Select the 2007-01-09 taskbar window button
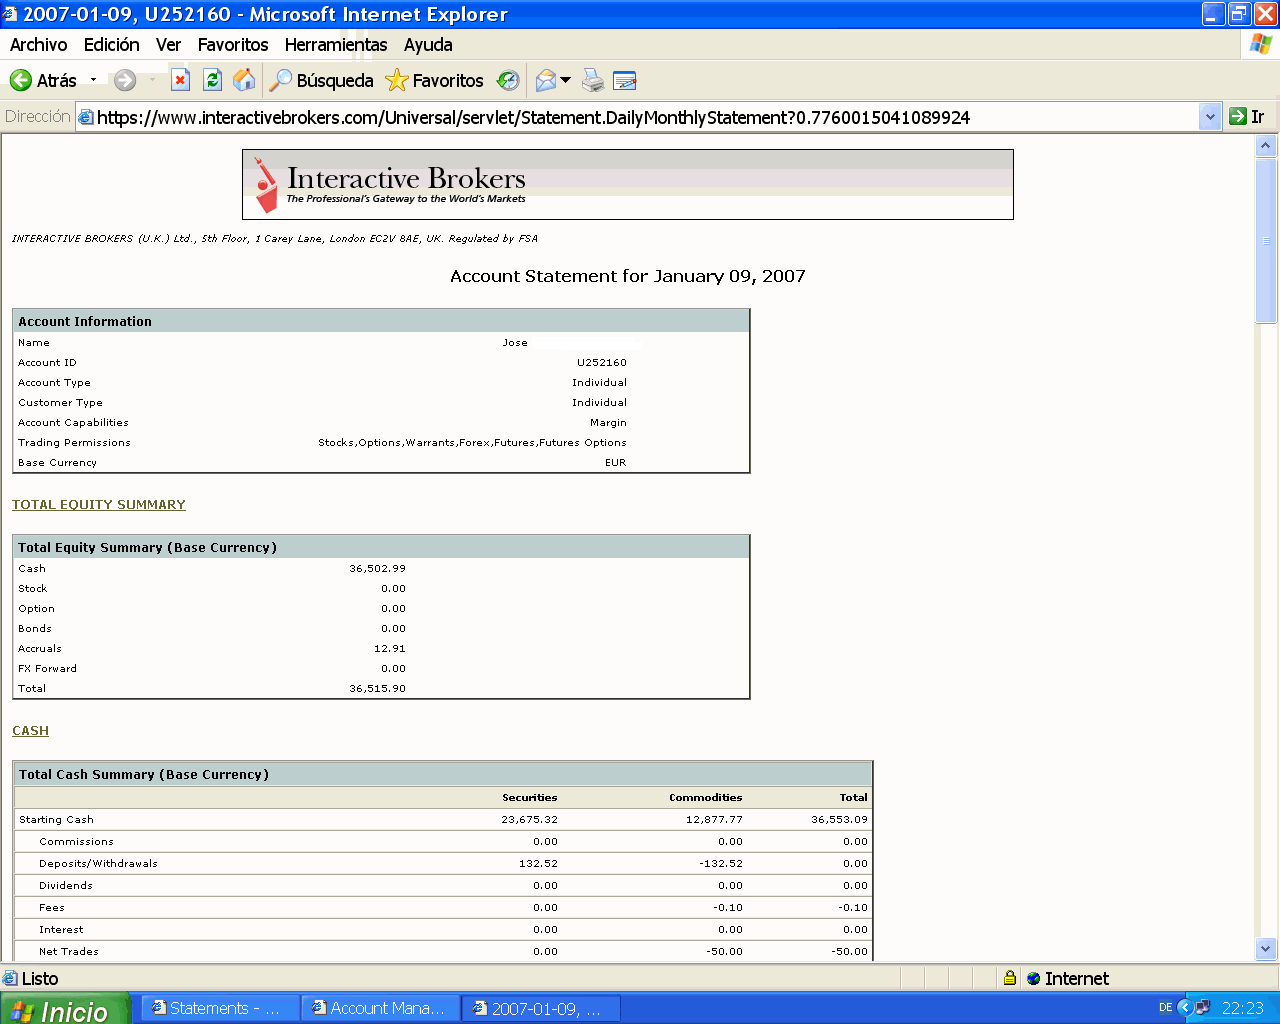The height and width of the screenshot is (1024, 1280). 542,1009
